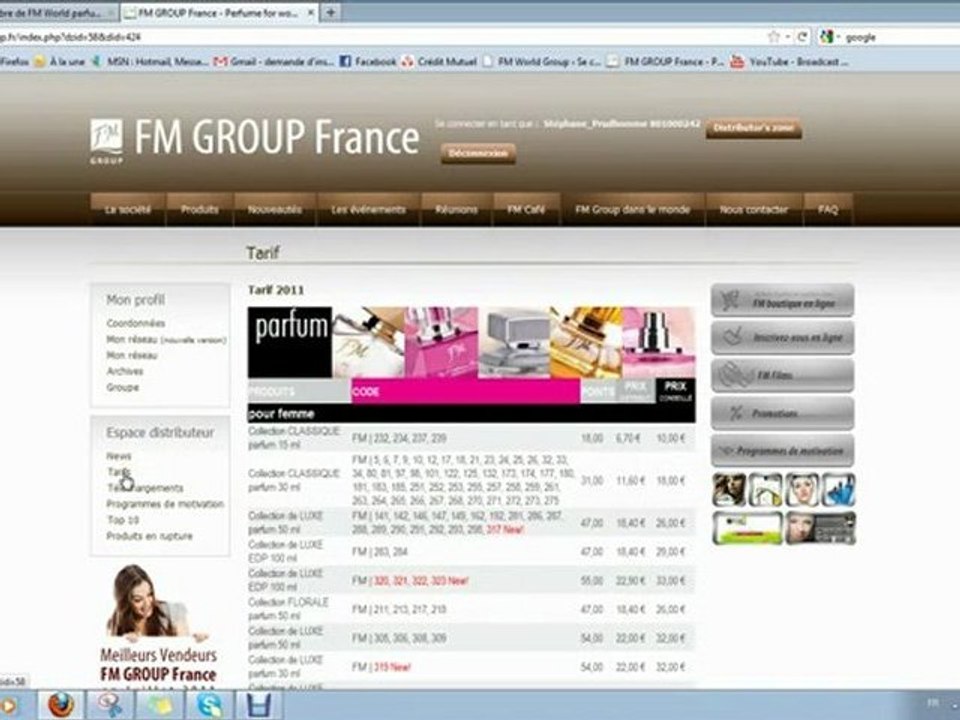Open the Top 10 link
This screenshot has height=720, width=960.
[x=122, y=520]
